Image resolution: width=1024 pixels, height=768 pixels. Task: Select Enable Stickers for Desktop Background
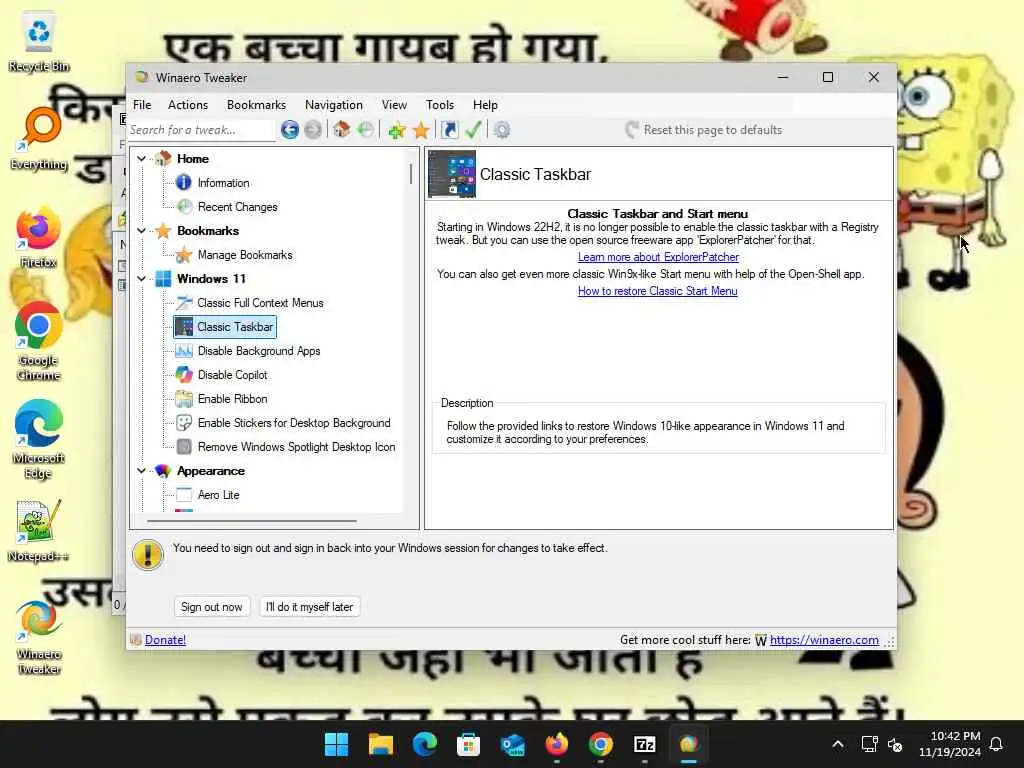[294, 423]
